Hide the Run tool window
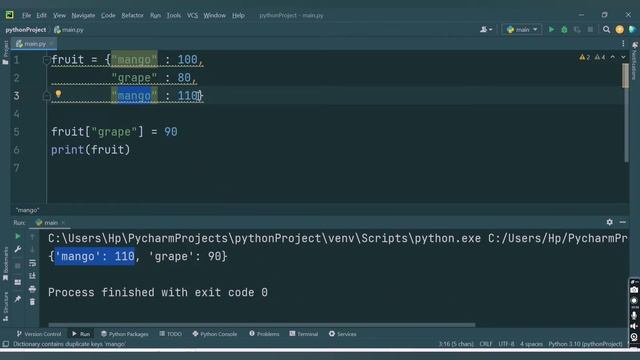The image size is (640, 360). 622,222
